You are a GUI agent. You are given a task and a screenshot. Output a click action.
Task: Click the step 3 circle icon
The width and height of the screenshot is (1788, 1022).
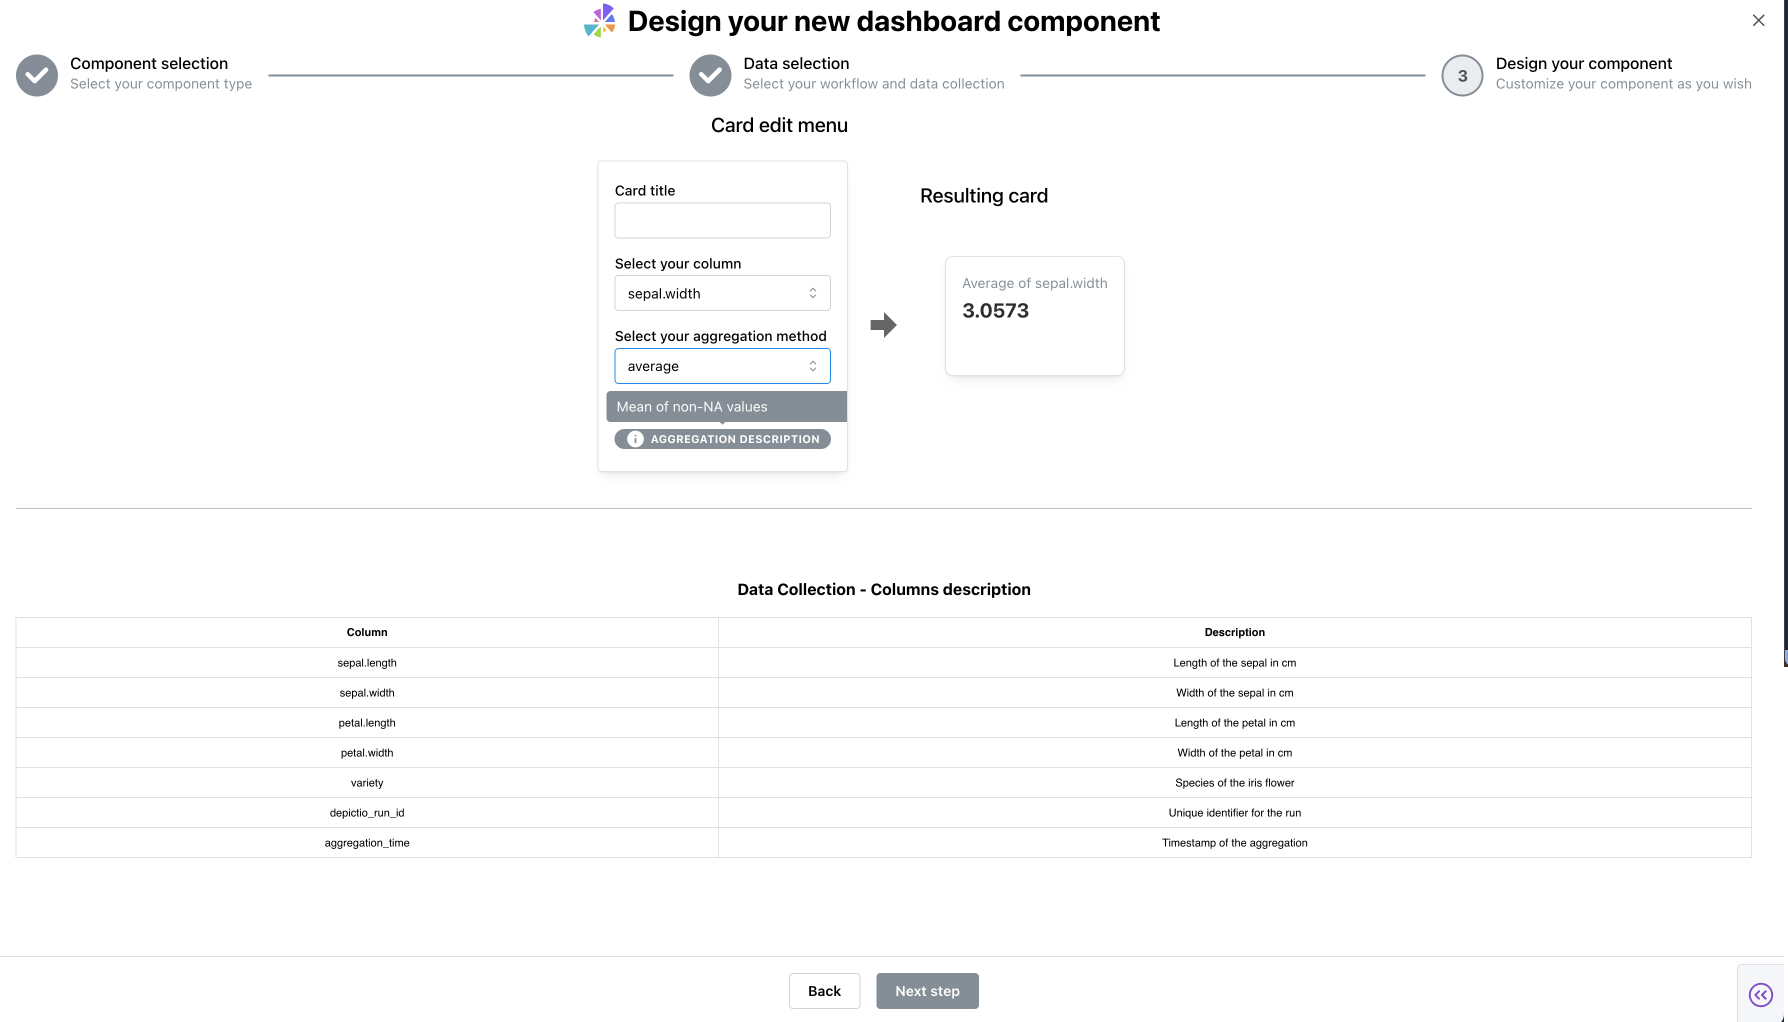pyautogui.click(x=1462, y=75)
